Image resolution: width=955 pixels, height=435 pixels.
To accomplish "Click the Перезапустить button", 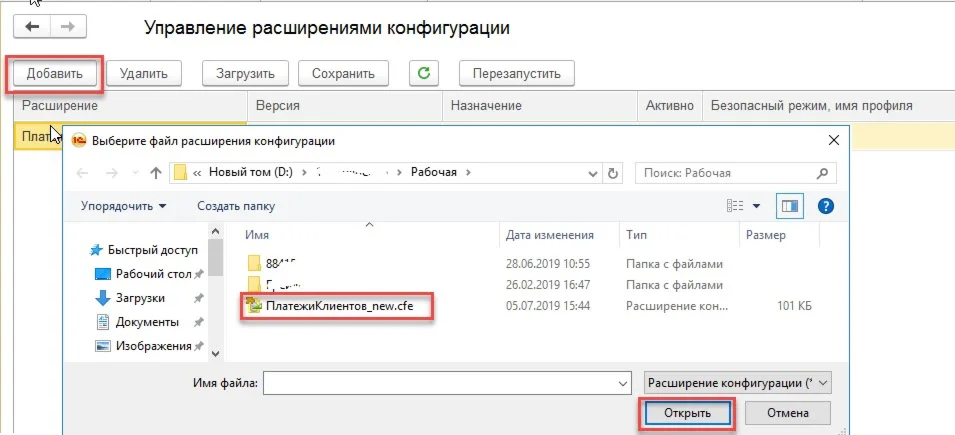I will click(x=516, y=74).
